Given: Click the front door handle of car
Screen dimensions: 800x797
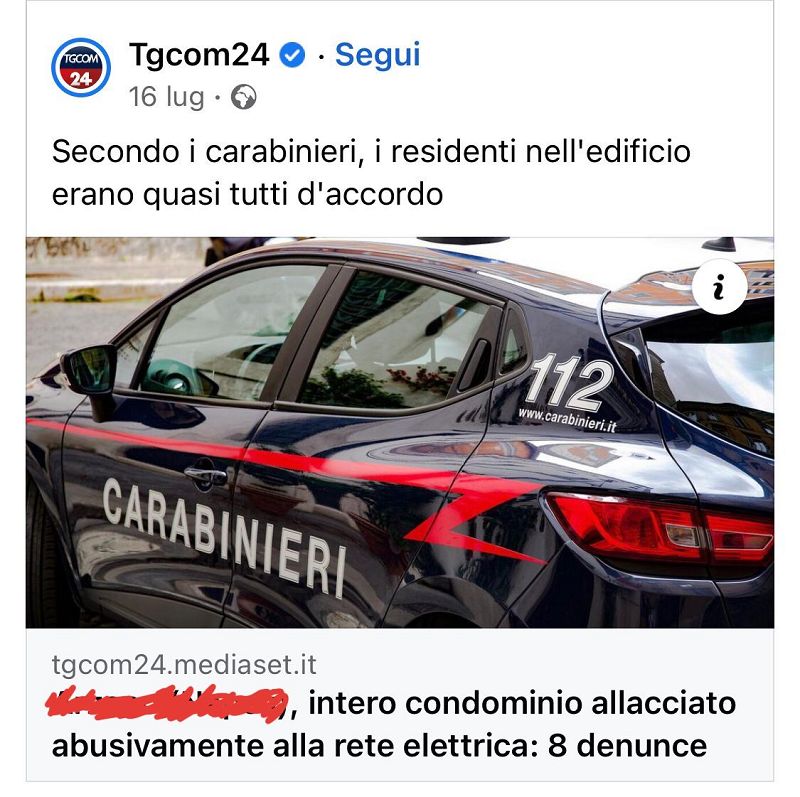Looking at the screenshot, I should [205, 475].
